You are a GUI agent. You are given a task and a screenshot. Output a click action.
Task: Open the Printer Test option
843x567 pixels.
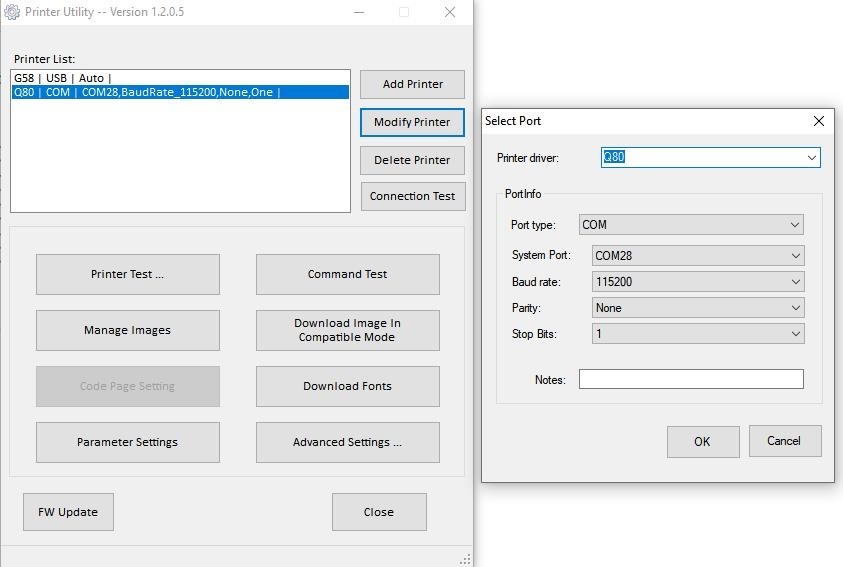point(127,274)
